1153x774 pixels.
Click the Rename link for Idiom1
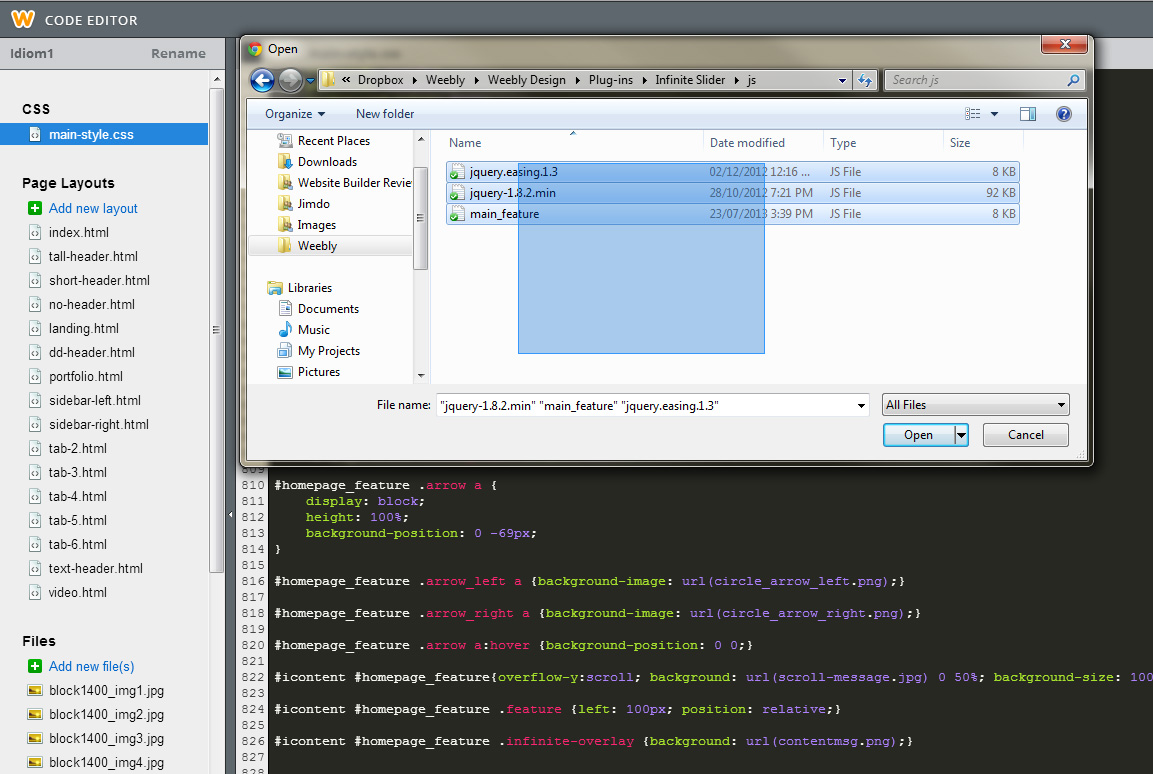[178, 54]
